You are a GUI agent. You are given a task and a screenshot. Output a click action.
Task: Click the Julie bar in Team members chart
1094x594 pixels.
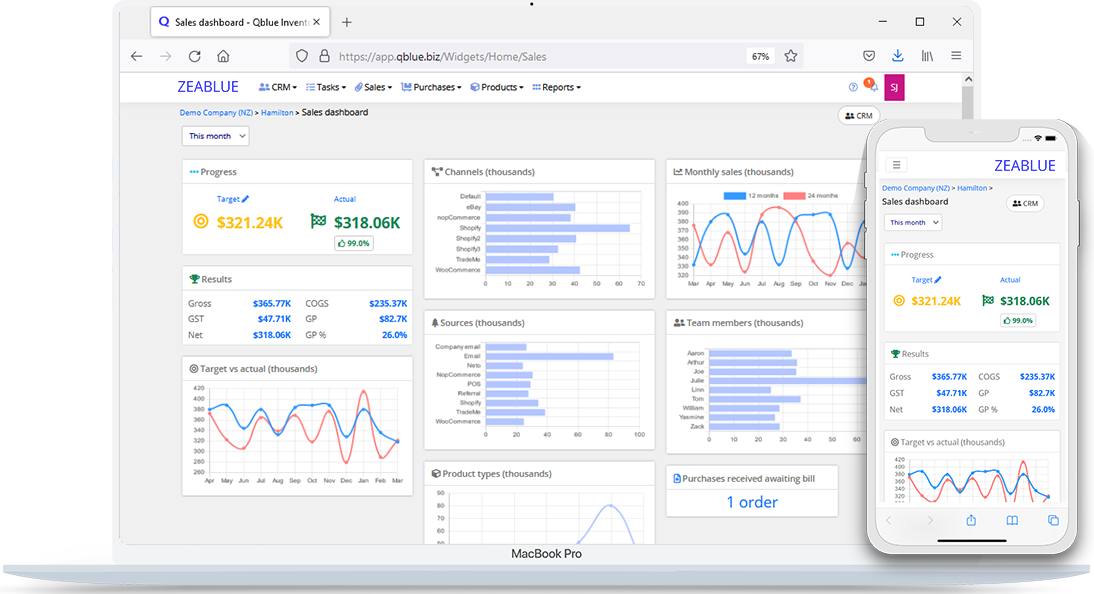[787, 380]
